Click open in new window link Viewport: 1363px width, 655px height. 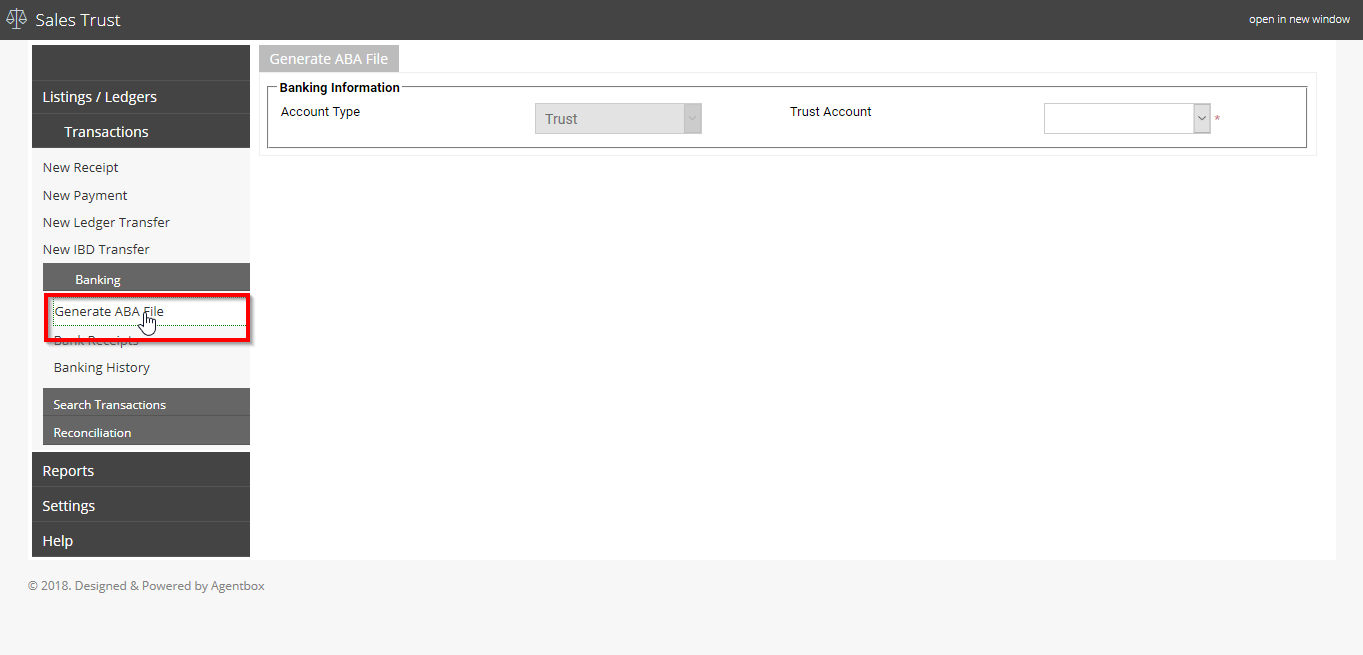(1299, 19)
